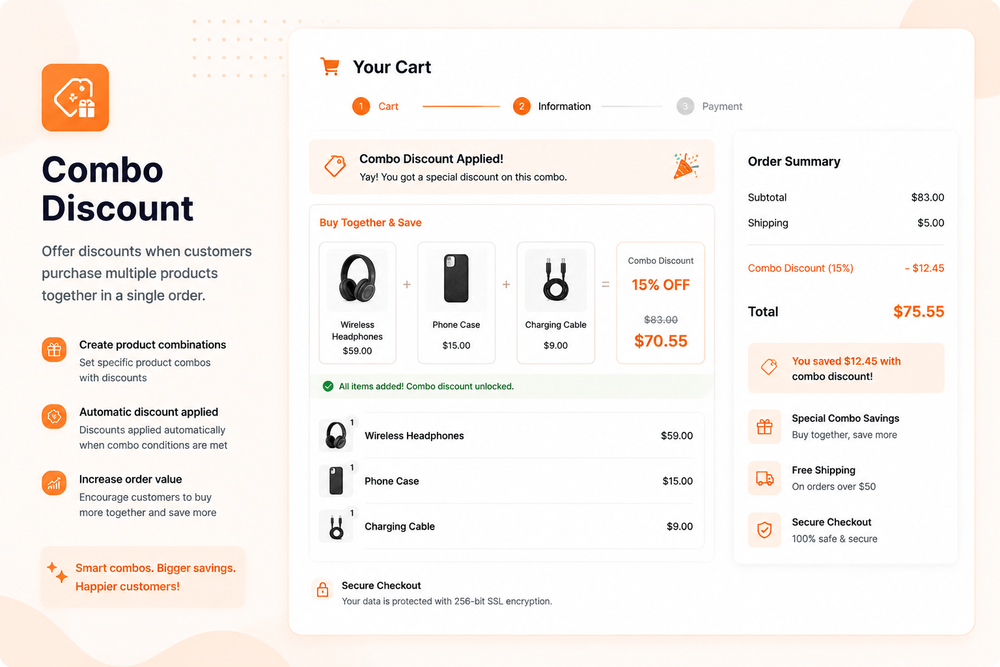Click the truck icon for Free Shipping
This screenshot has width=1000, height=667.
click(x=765, y=478)
